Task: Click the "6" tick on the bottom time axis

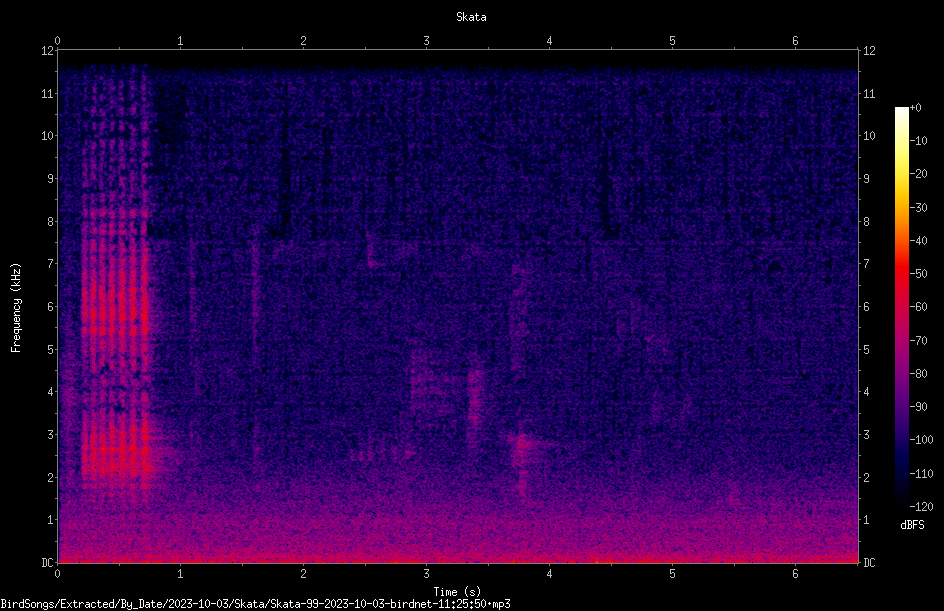Action: pyautogui.click(x=795, y=574)
